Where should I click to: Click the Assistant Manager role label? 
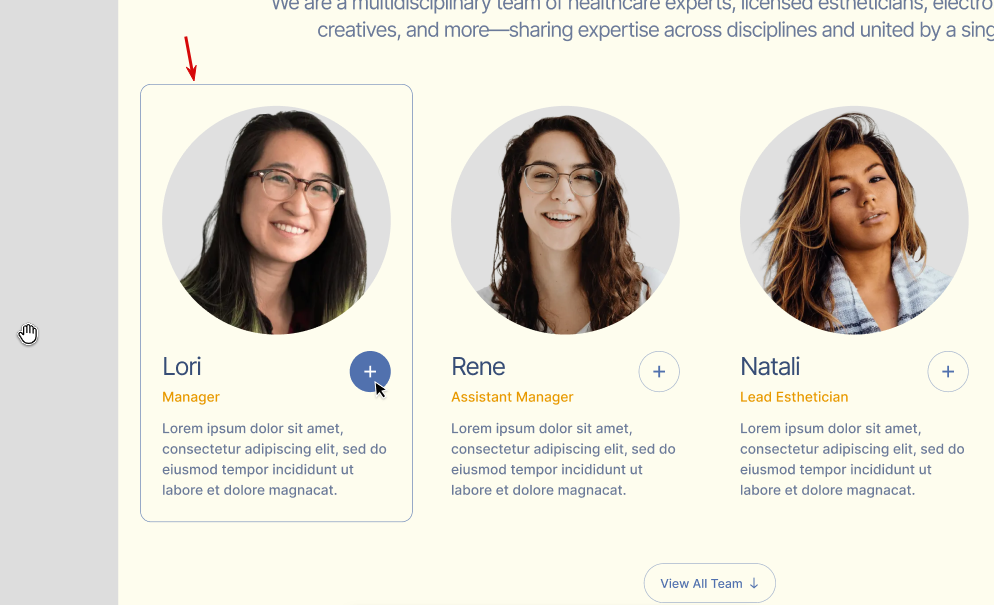512,397
